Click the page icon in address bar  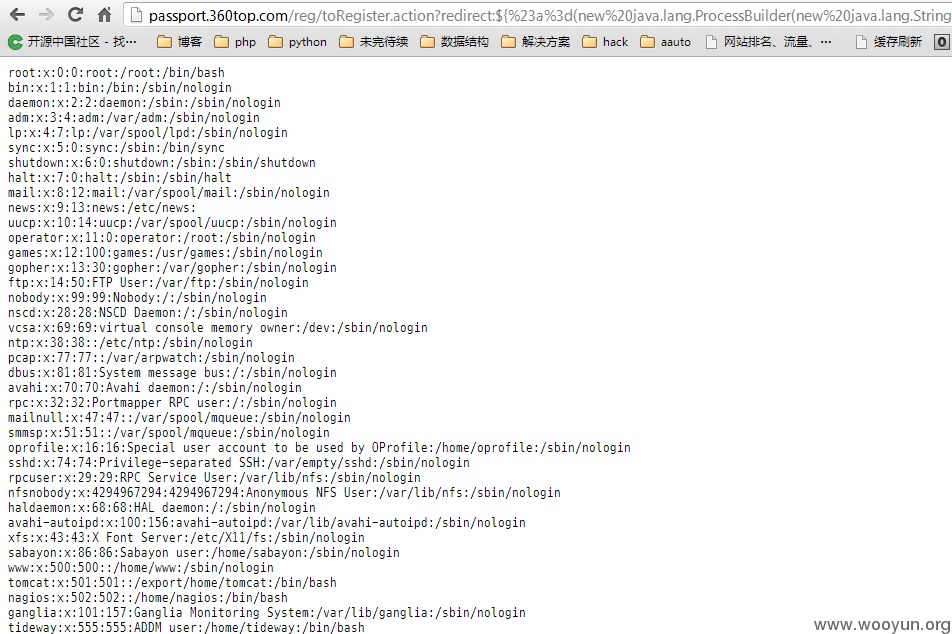pos(137,15)
